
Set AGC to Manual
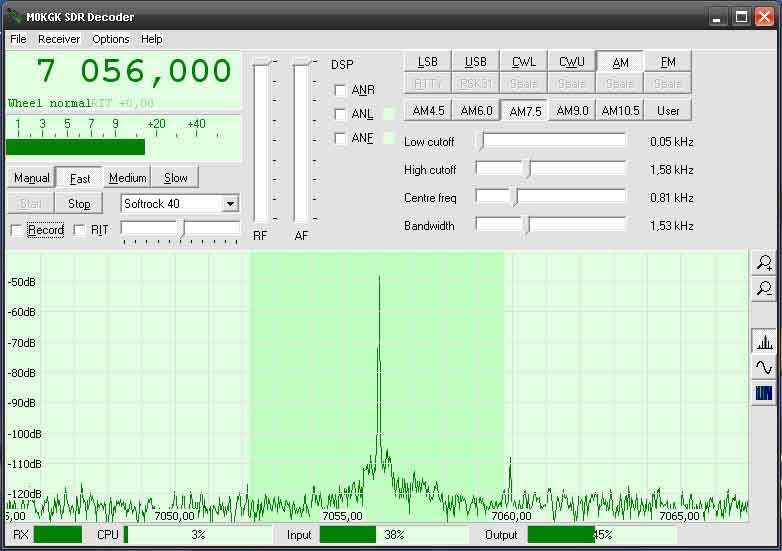[x=31, y=178]
